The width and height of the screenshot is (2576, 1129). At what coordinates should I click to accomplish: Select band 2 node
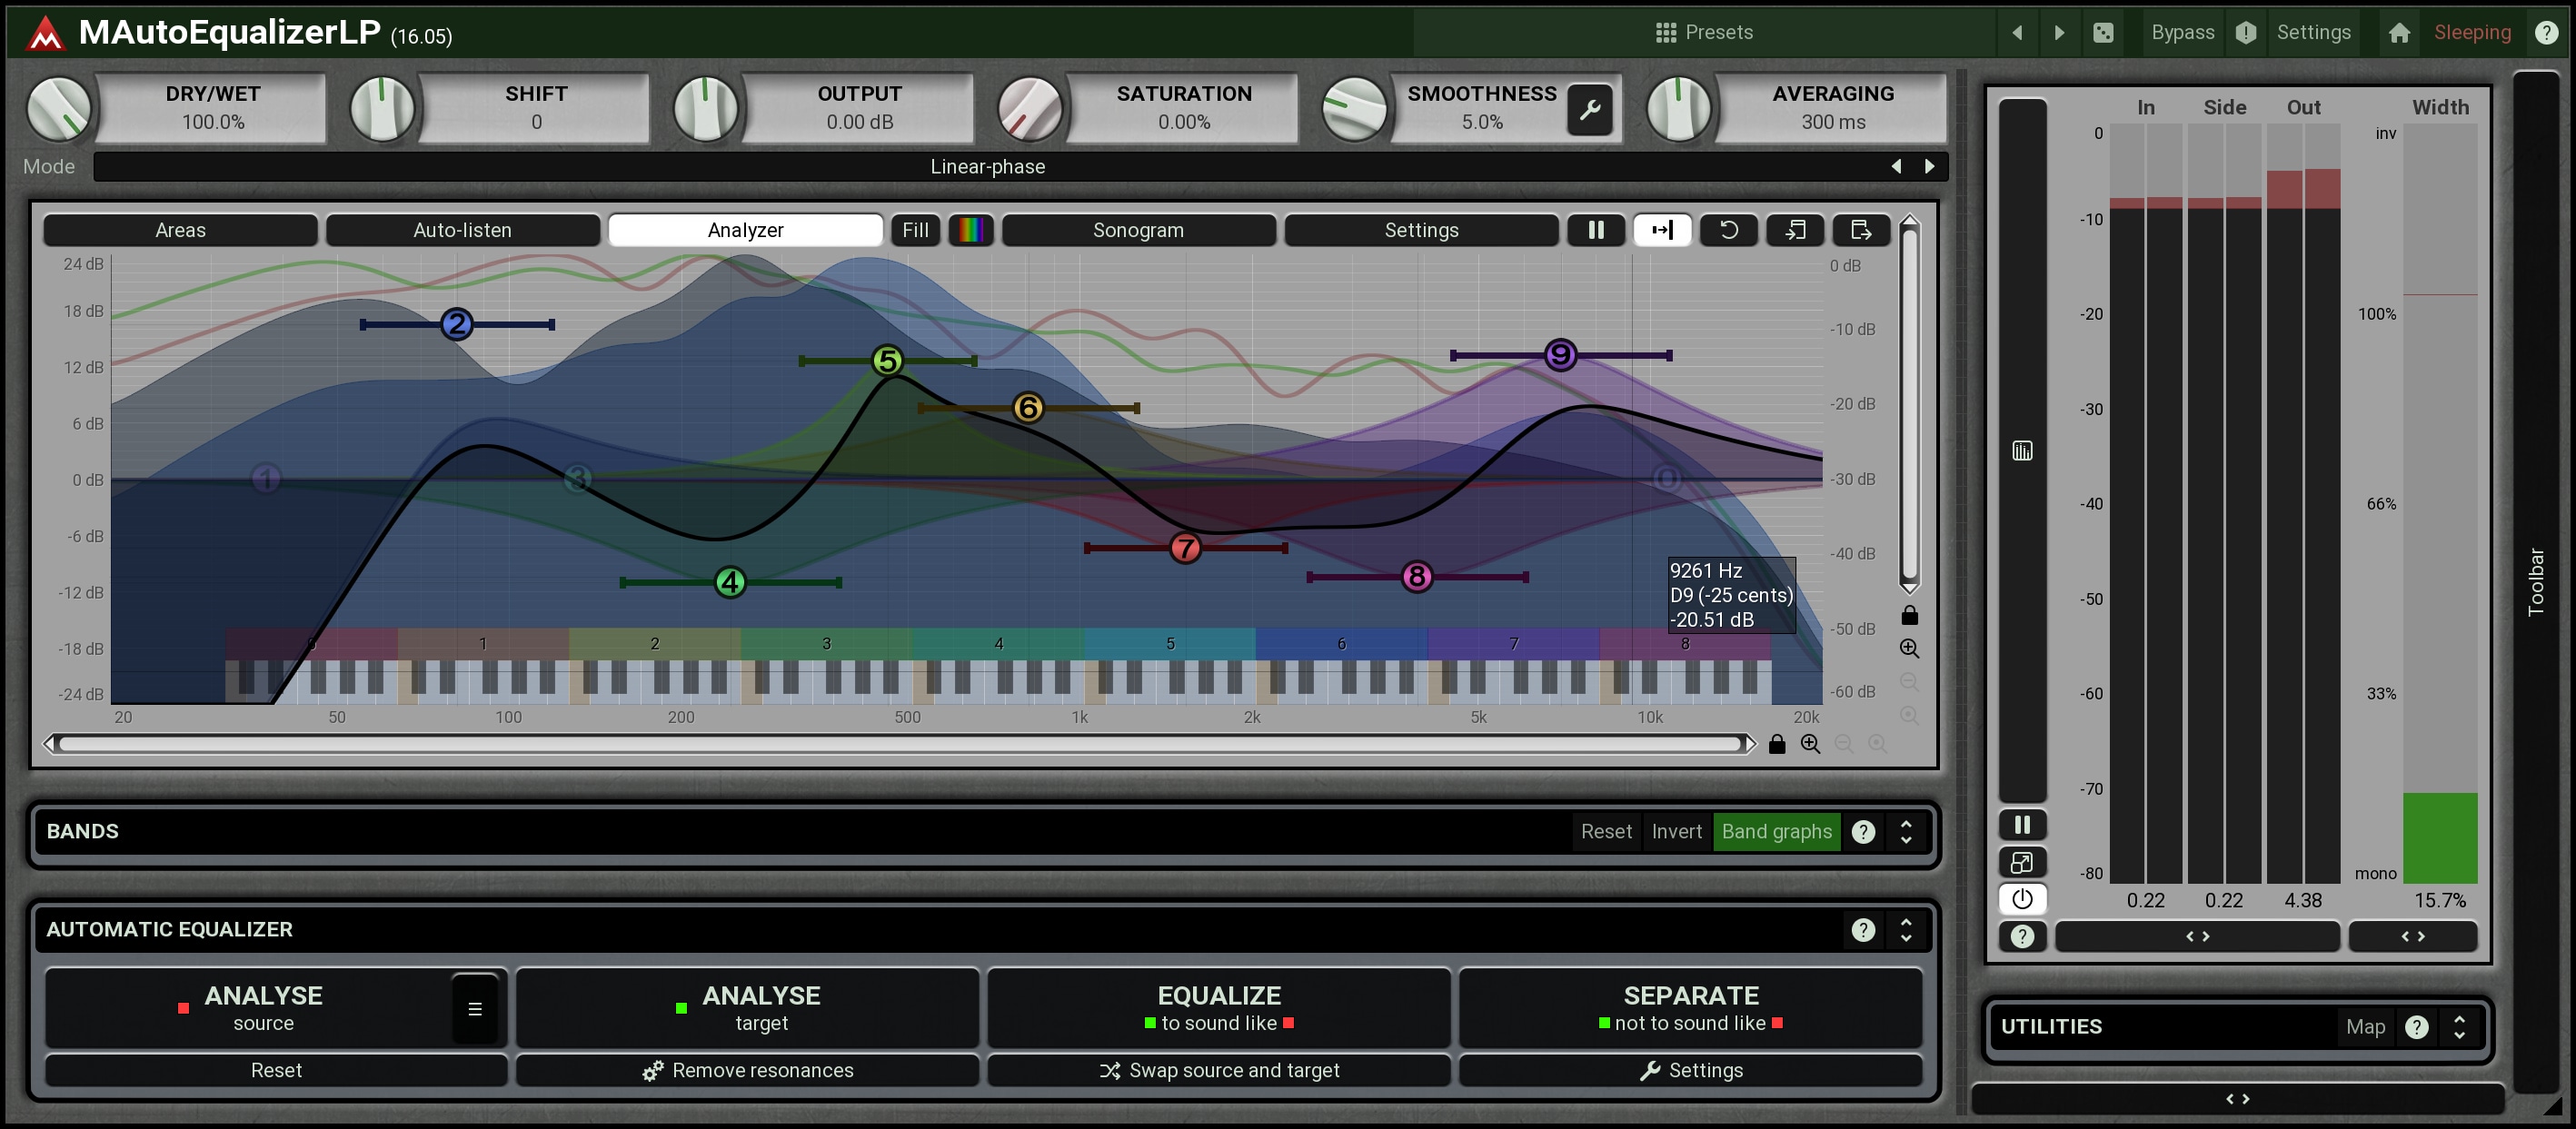[x=456, y=324]
